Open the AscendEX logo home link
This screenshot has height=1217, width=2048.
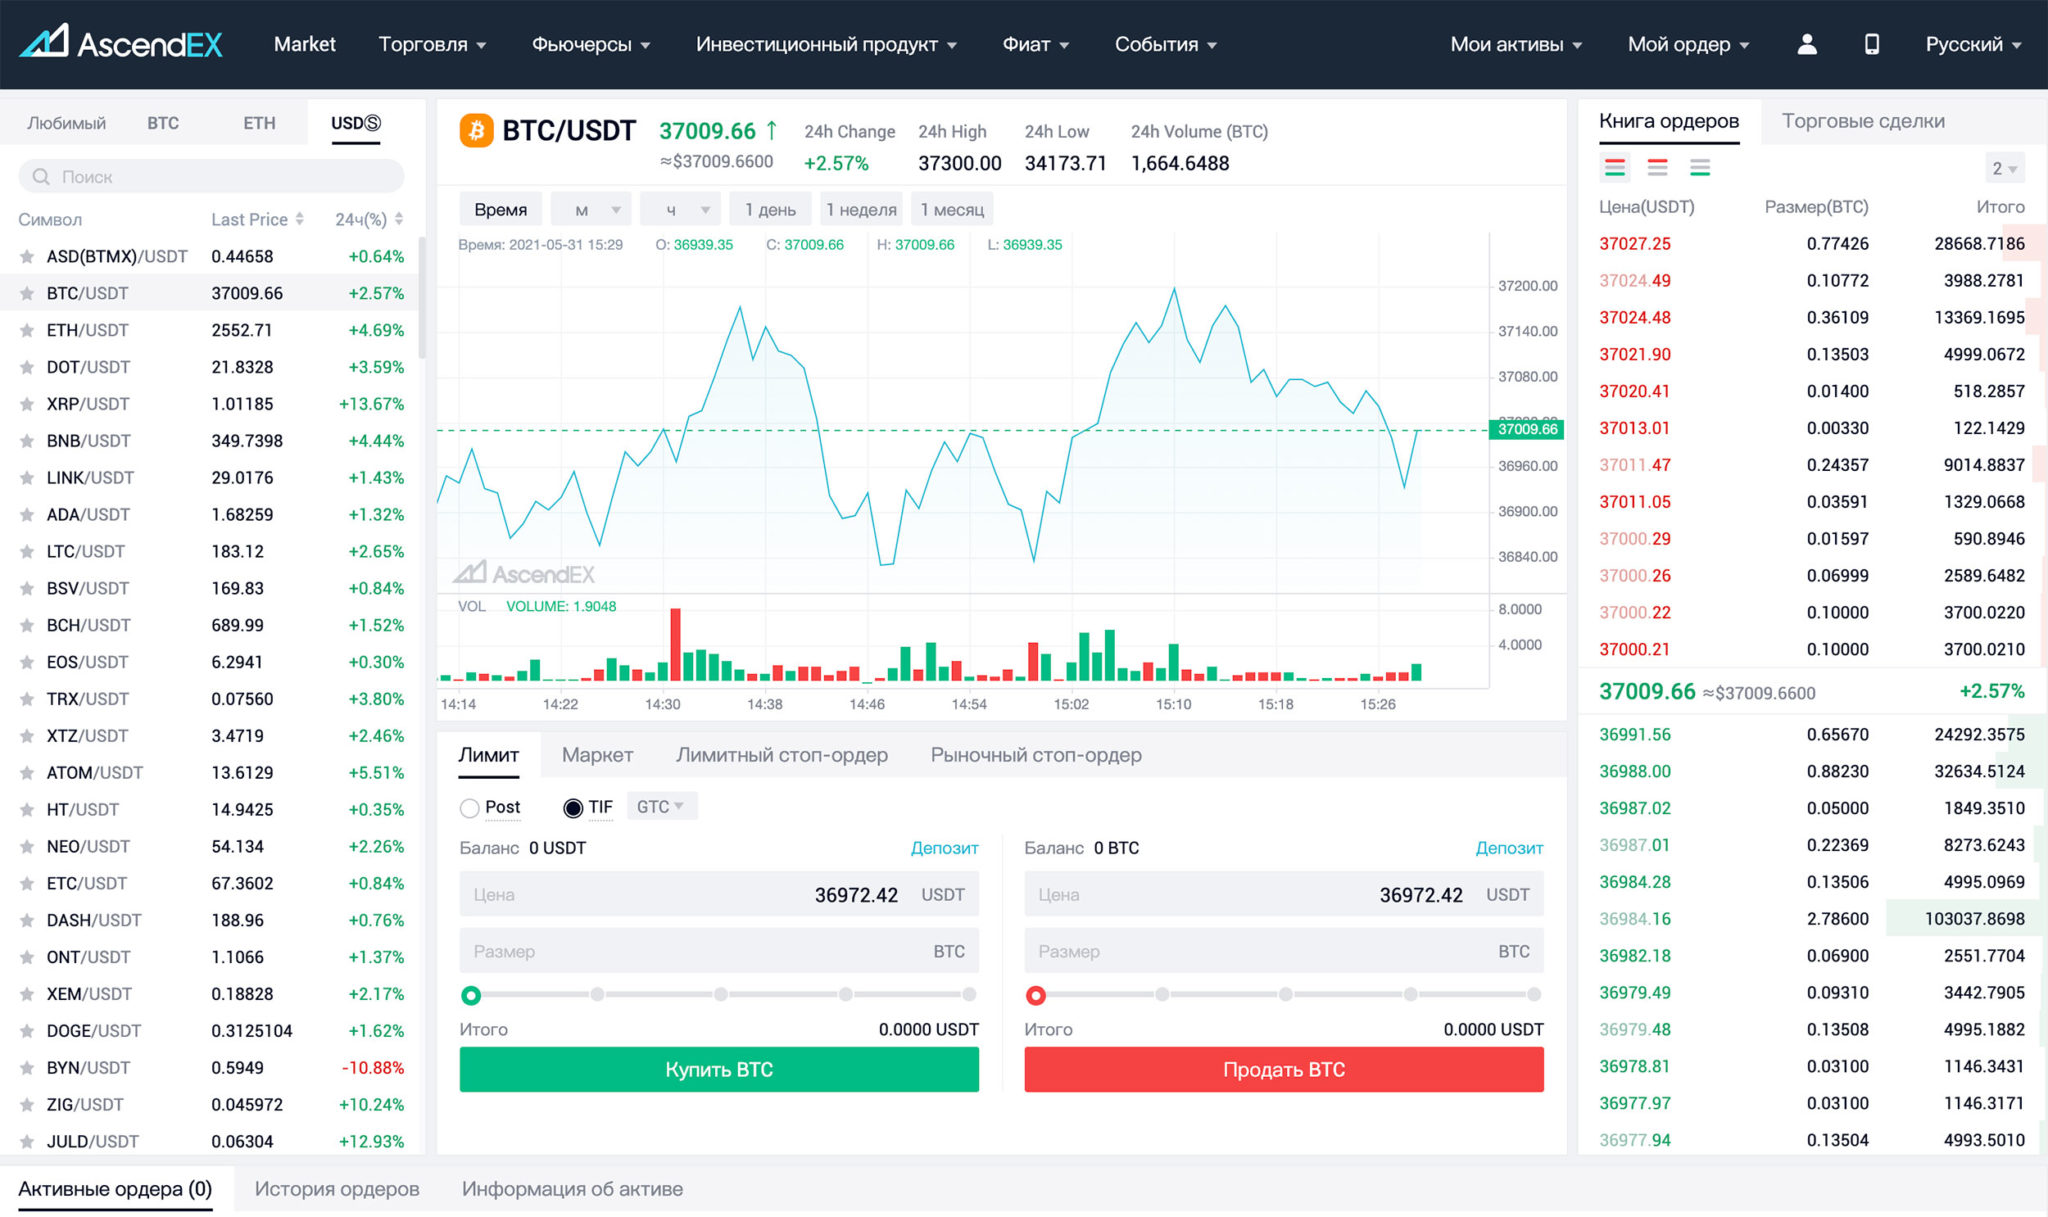(121, 43)
